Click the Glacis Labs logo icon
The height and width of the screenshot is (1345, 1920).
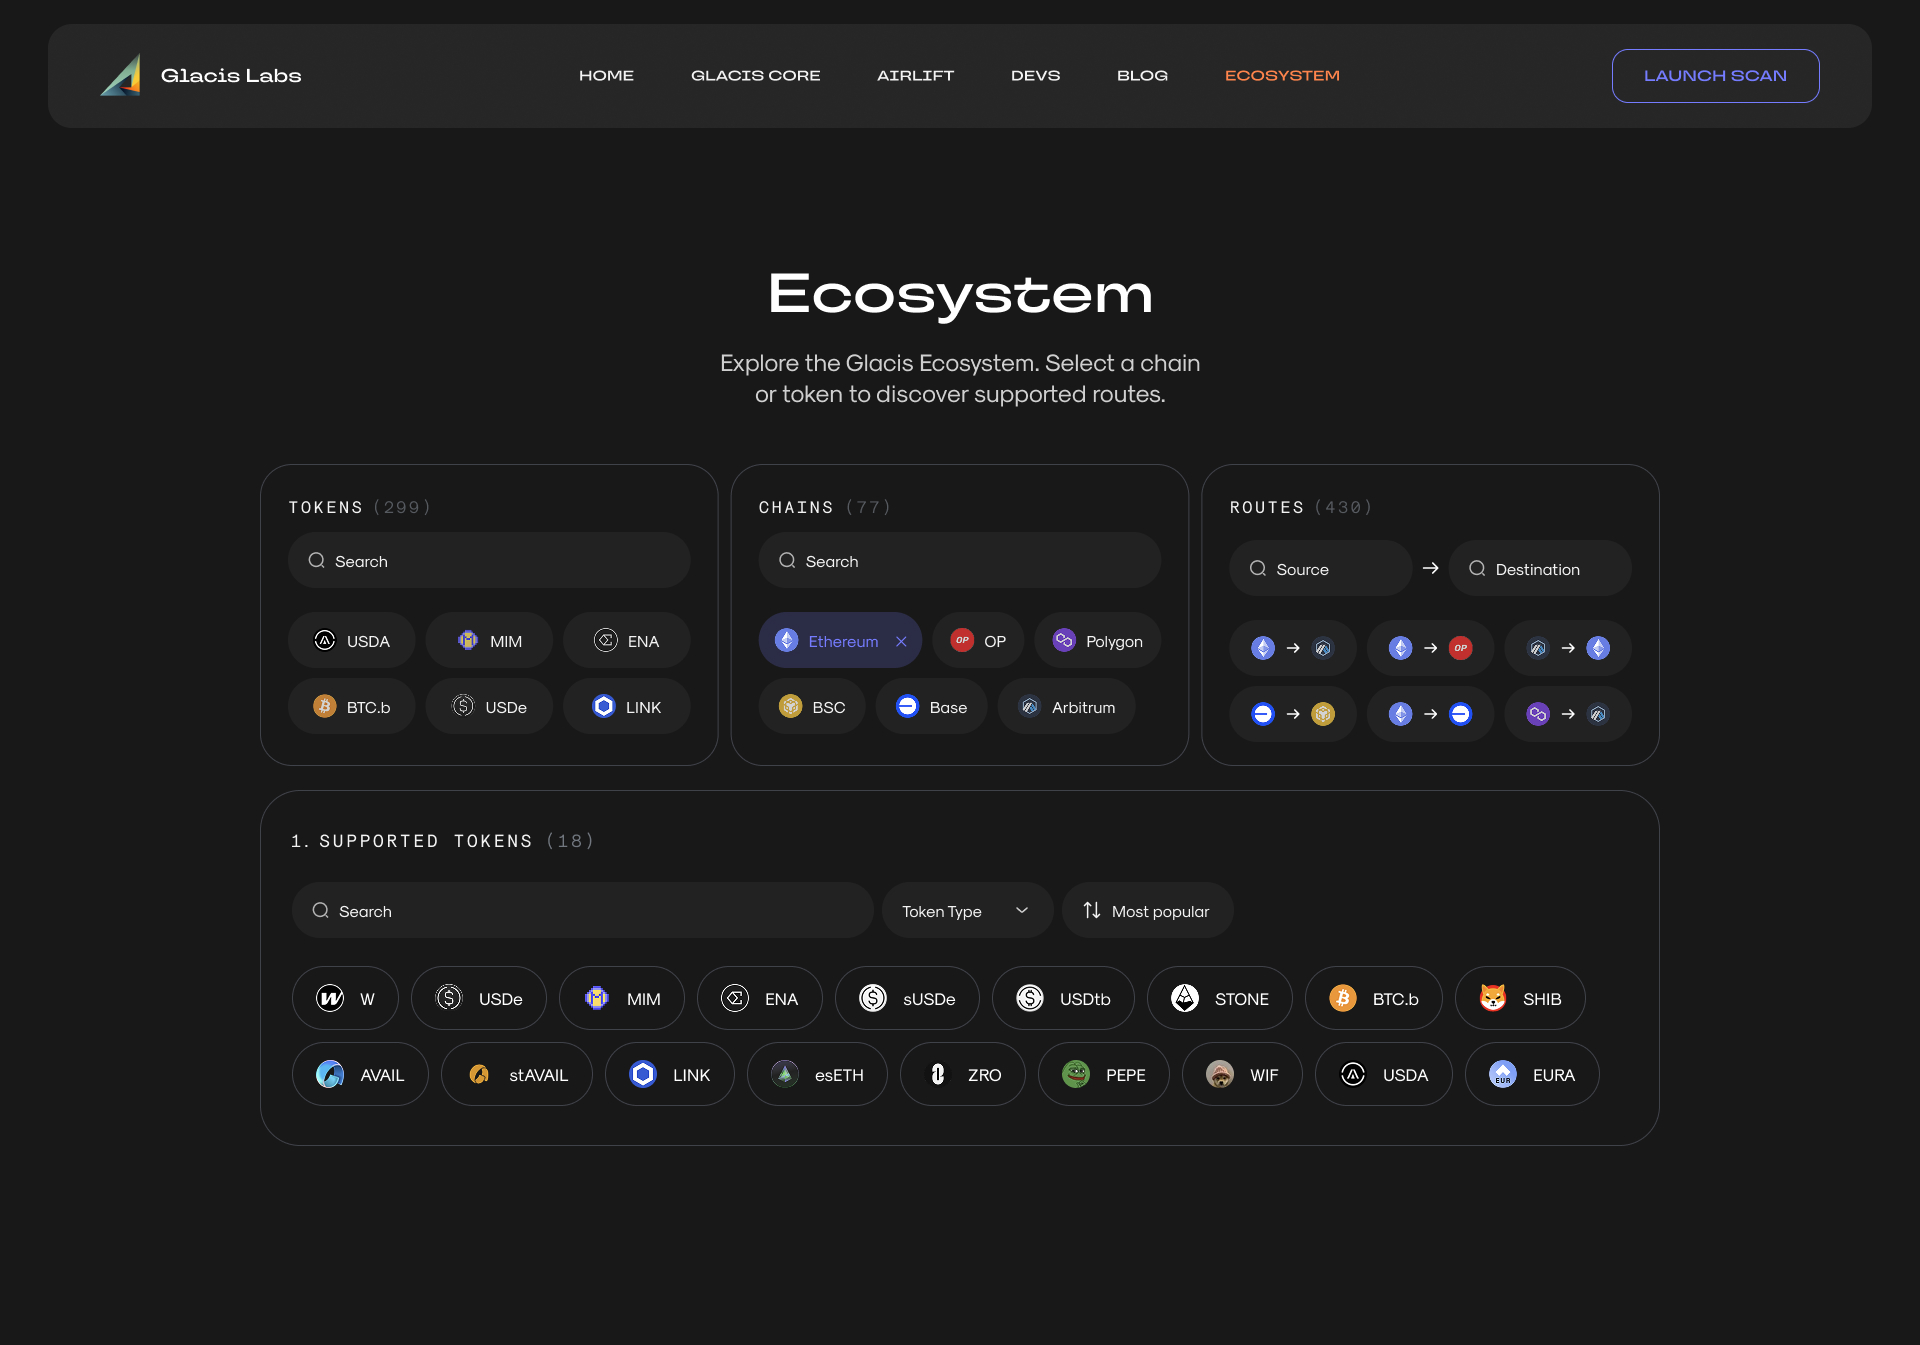121,76
